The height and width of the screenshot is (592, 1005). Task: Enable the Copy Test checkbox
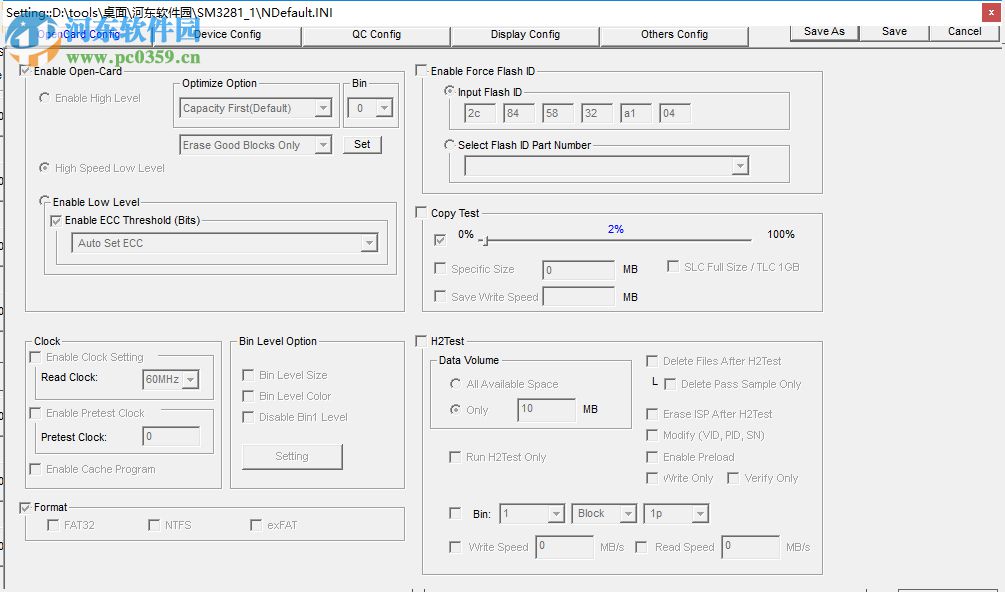pyautogui.click(x=422, y=213)
